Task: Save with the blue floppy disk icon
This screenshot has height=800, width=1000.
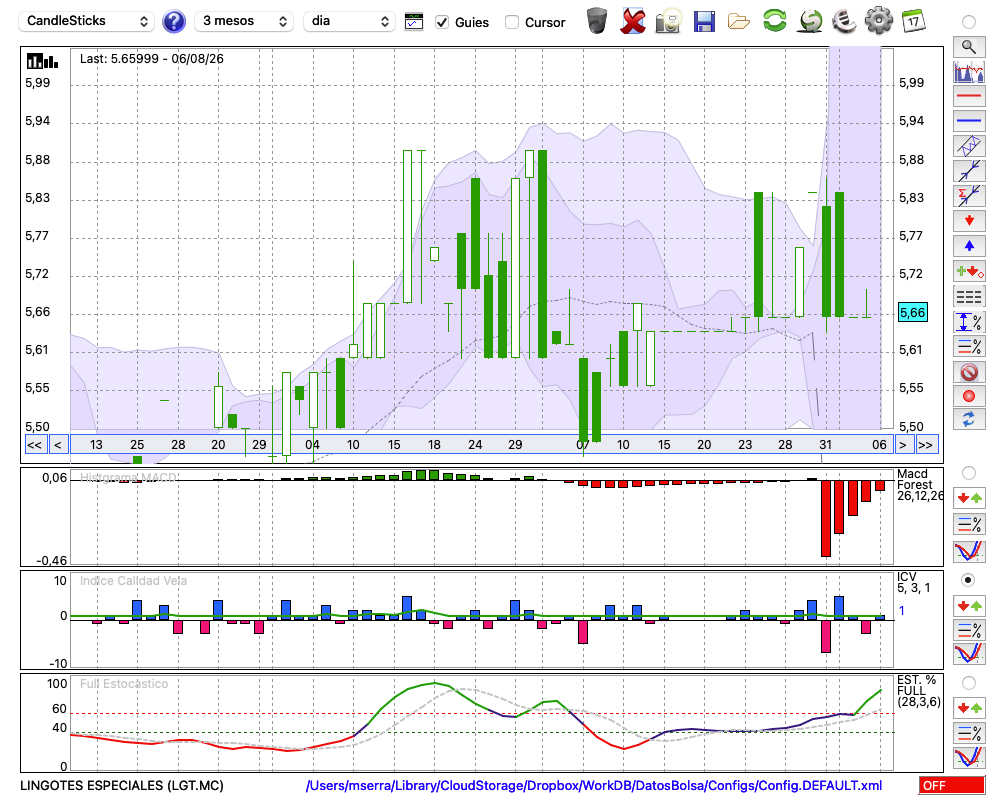Action: 704,21
